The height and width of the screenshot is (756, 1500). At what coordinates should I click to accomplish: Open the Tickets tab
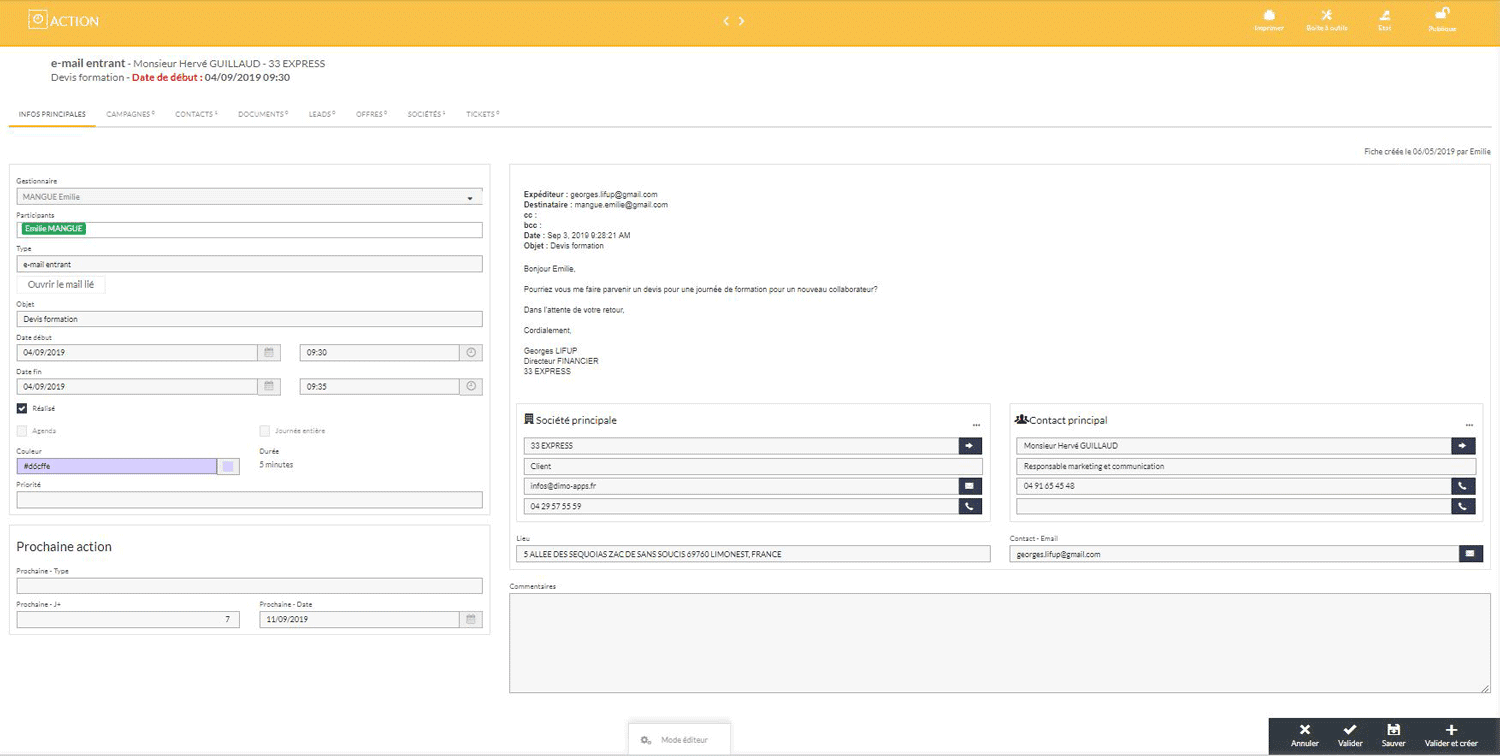click(x=481, y=115)
